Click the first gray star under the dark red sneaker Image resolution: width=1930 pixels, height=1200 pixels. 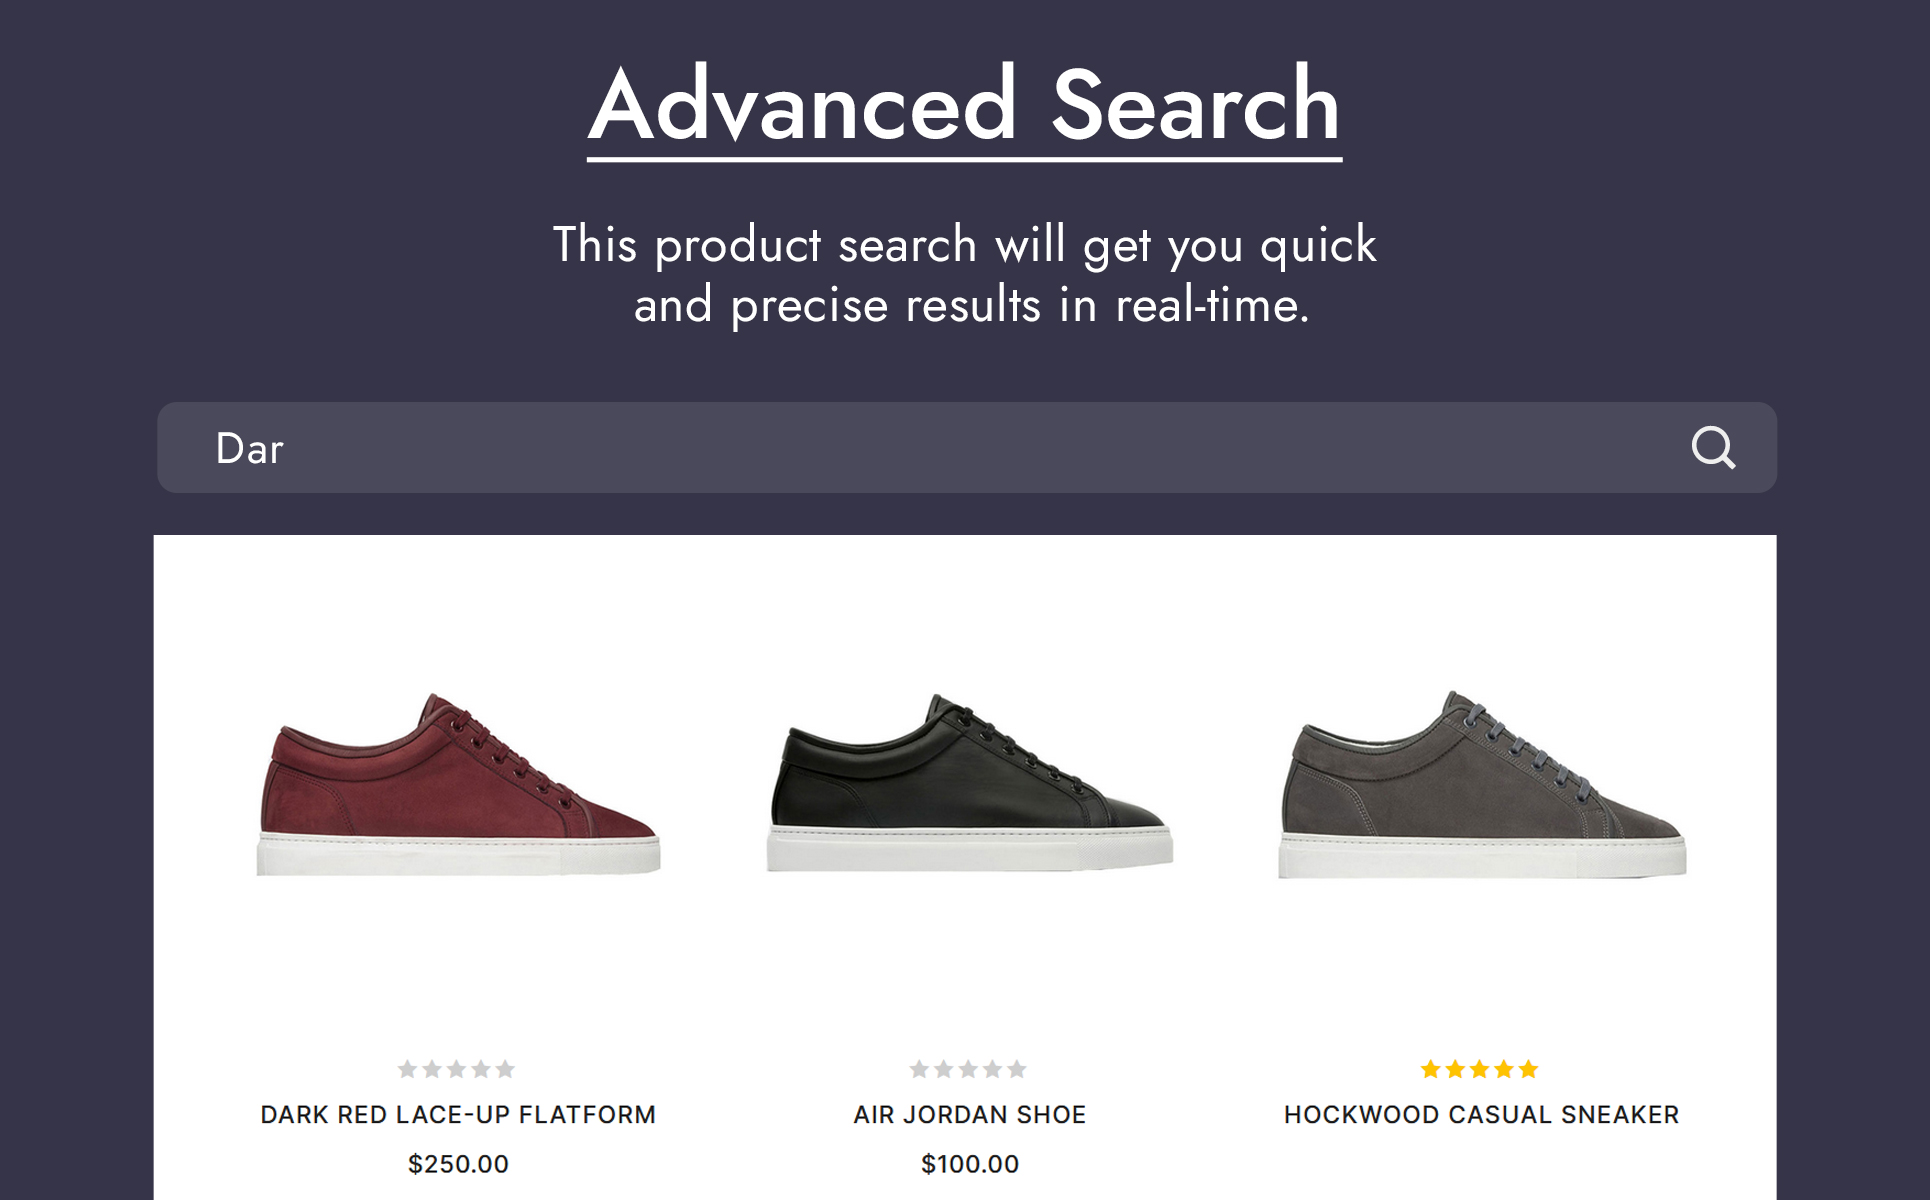[x=408, y=1069]
